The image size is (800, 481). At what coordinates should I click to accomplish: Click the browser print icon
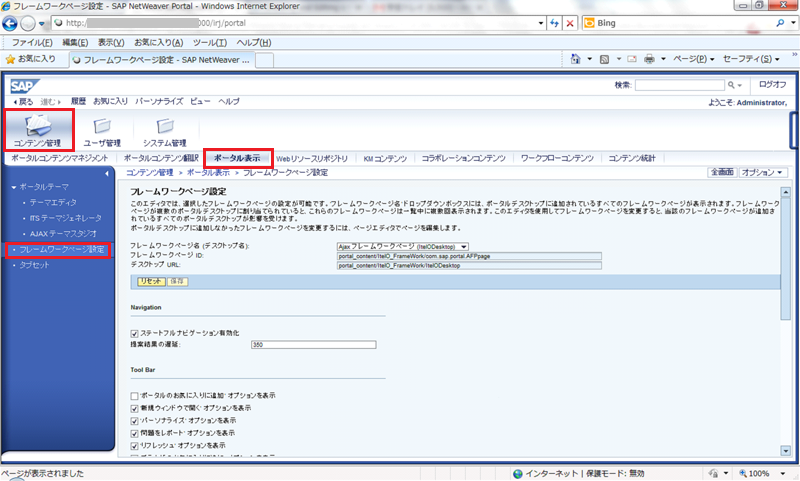coord(649,59)
